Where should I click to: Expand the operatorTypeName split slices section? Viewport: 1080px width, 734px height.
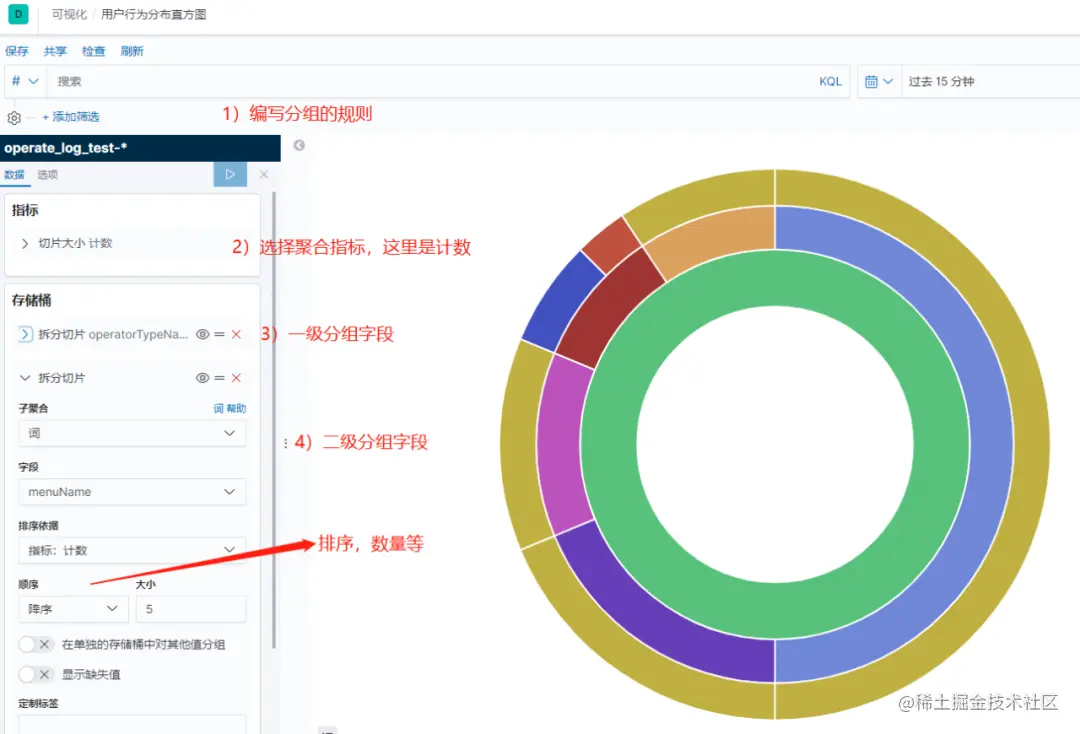[x=25, y=334]
